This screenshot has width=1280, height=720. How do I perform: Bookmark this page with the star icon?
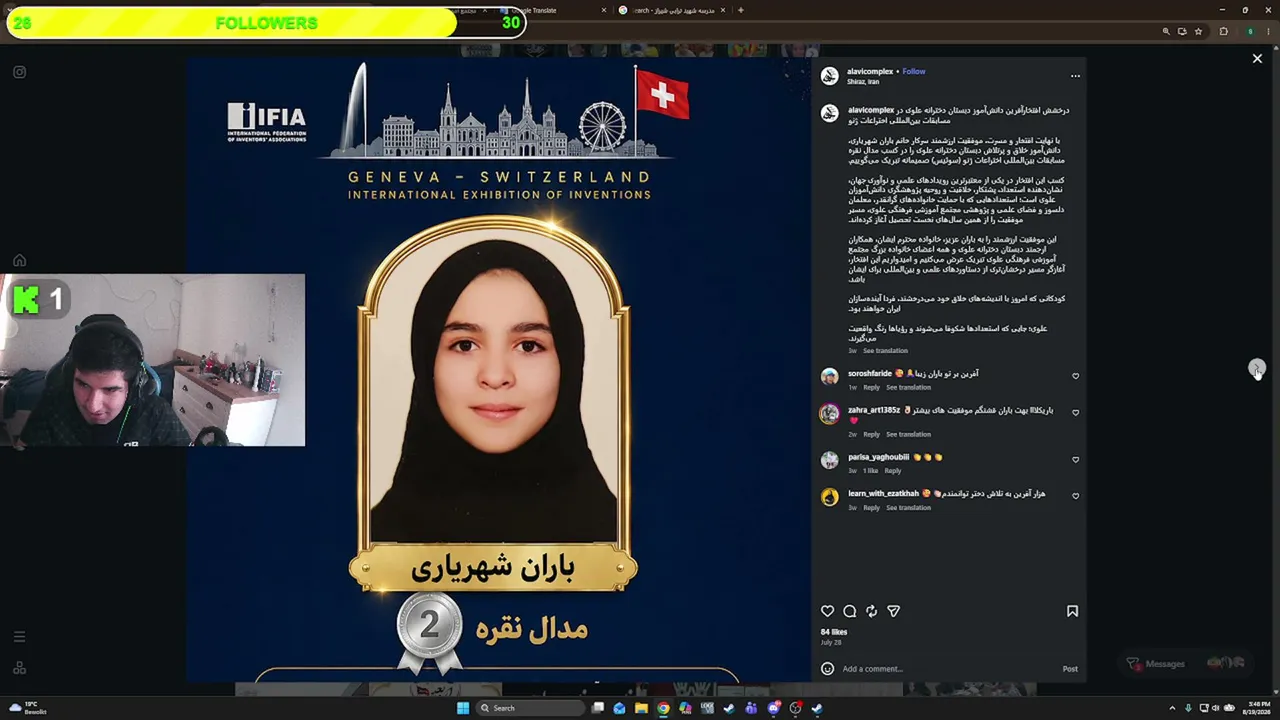click(1198, 32)
